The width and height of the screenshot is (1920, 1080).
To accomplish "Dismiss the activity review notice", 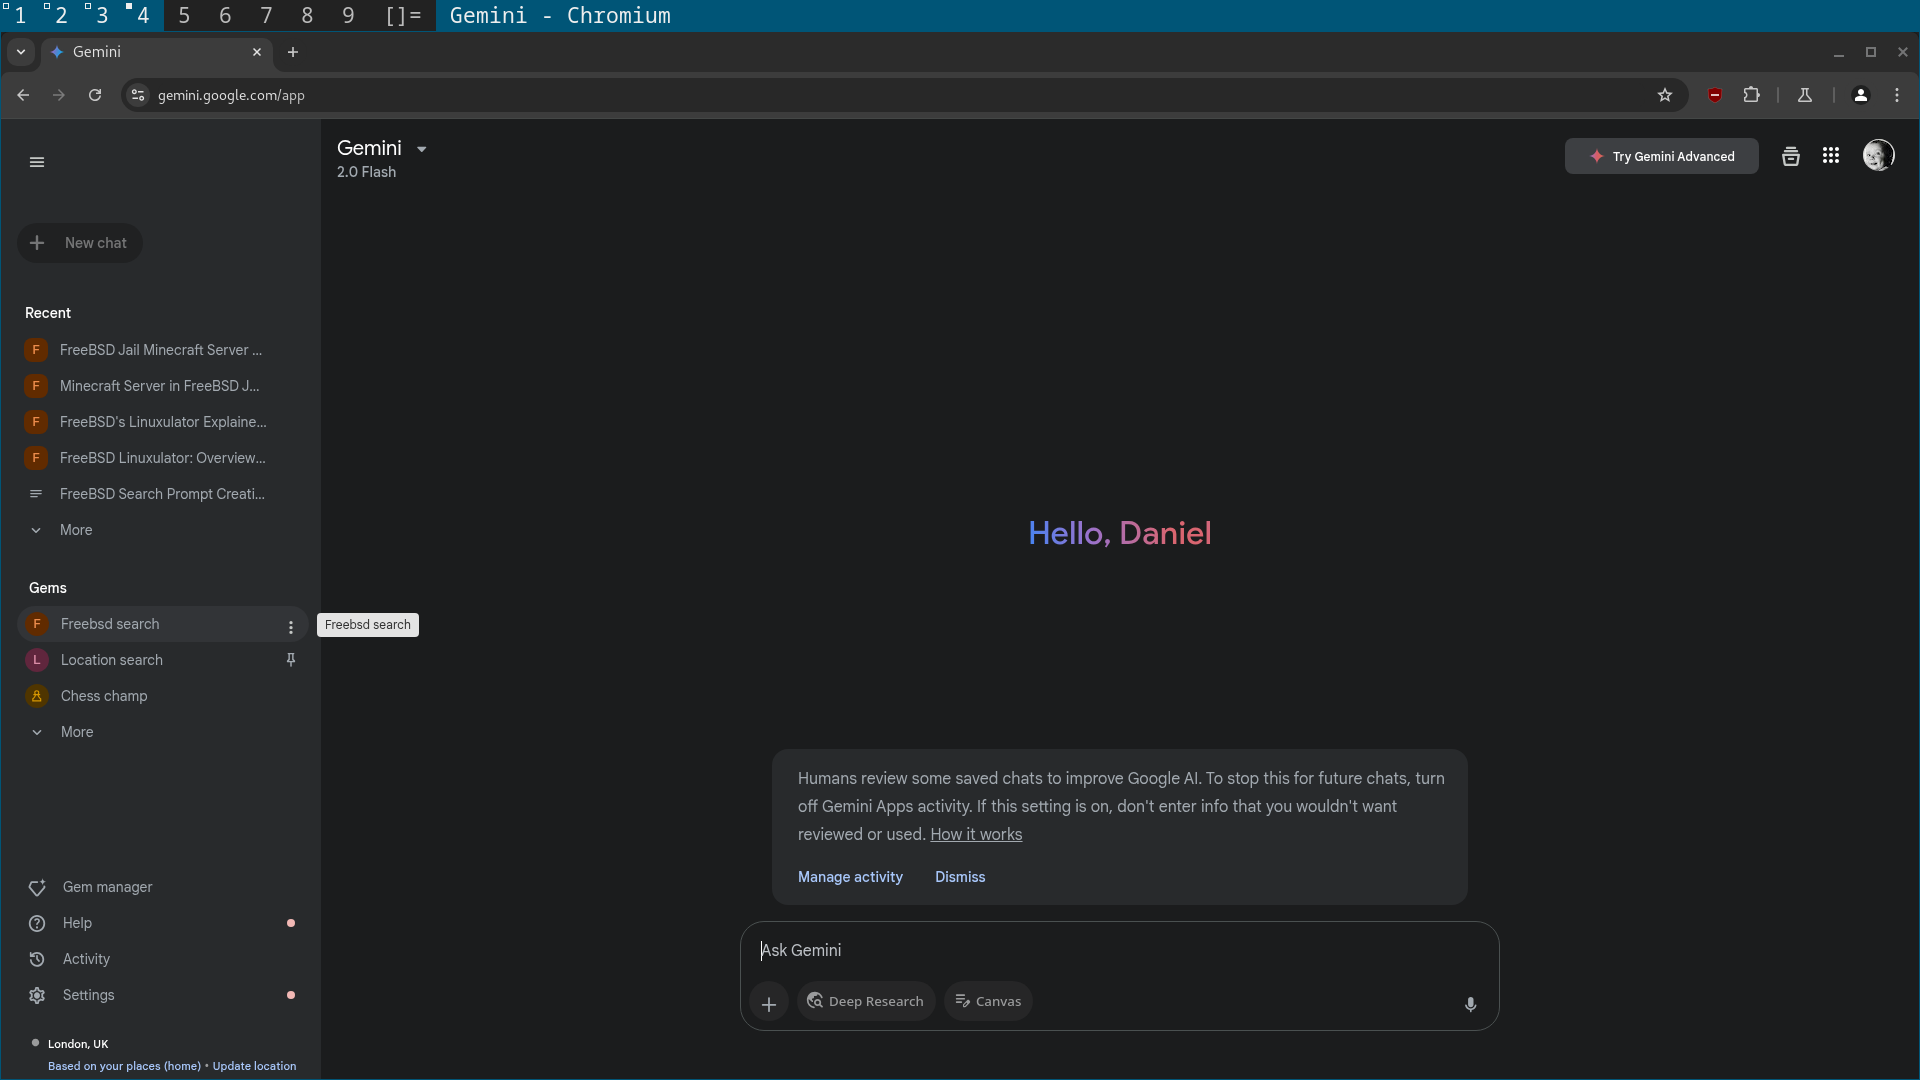I will click(x=959, y=877).
